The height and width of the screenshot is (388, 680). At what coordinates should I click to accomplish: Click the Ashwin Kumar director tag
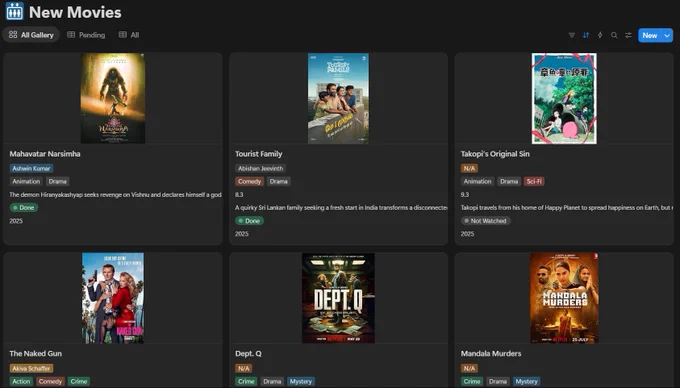click(31, 168)
